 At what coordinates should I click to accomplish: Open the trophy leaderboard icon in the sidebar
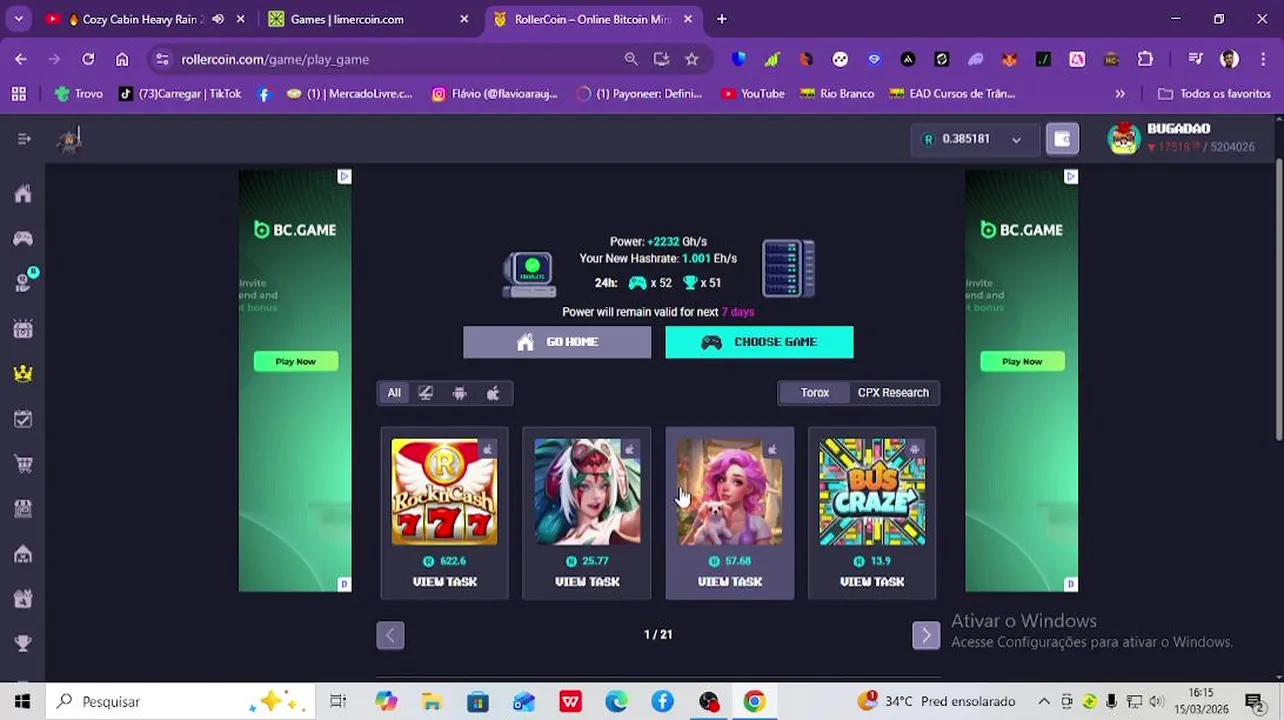coord(23,643)
